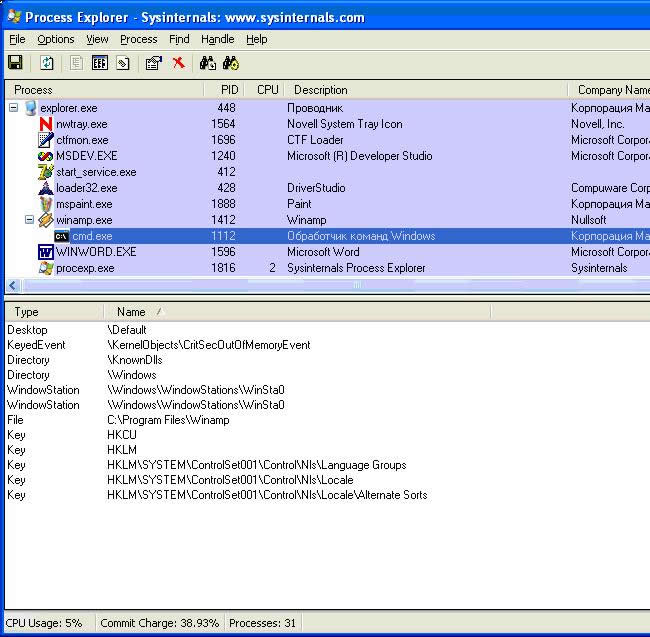Open the Handle menu
This screenshot has height=637, width=650.
click(217, 39)
